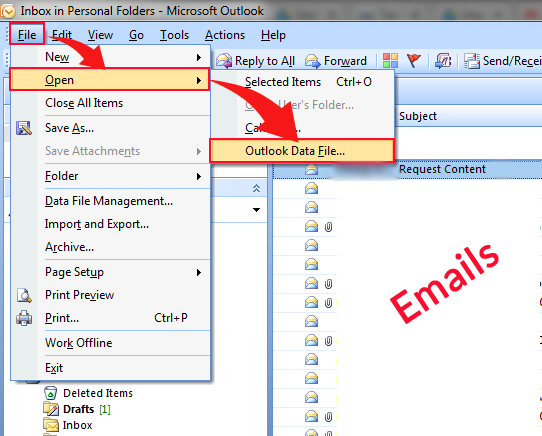Image resolution: width=542 pixels, height=436 pixels.
Task: Collapse the pane with double chevron
Action: (256, 188)
